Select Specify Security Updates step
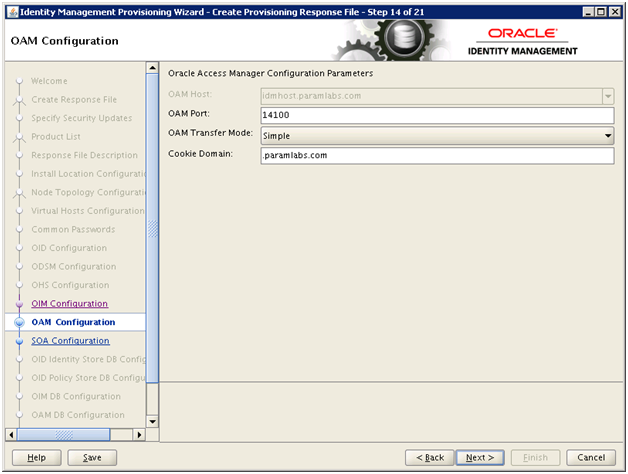 pyautogui.click(x=82, y=118)
